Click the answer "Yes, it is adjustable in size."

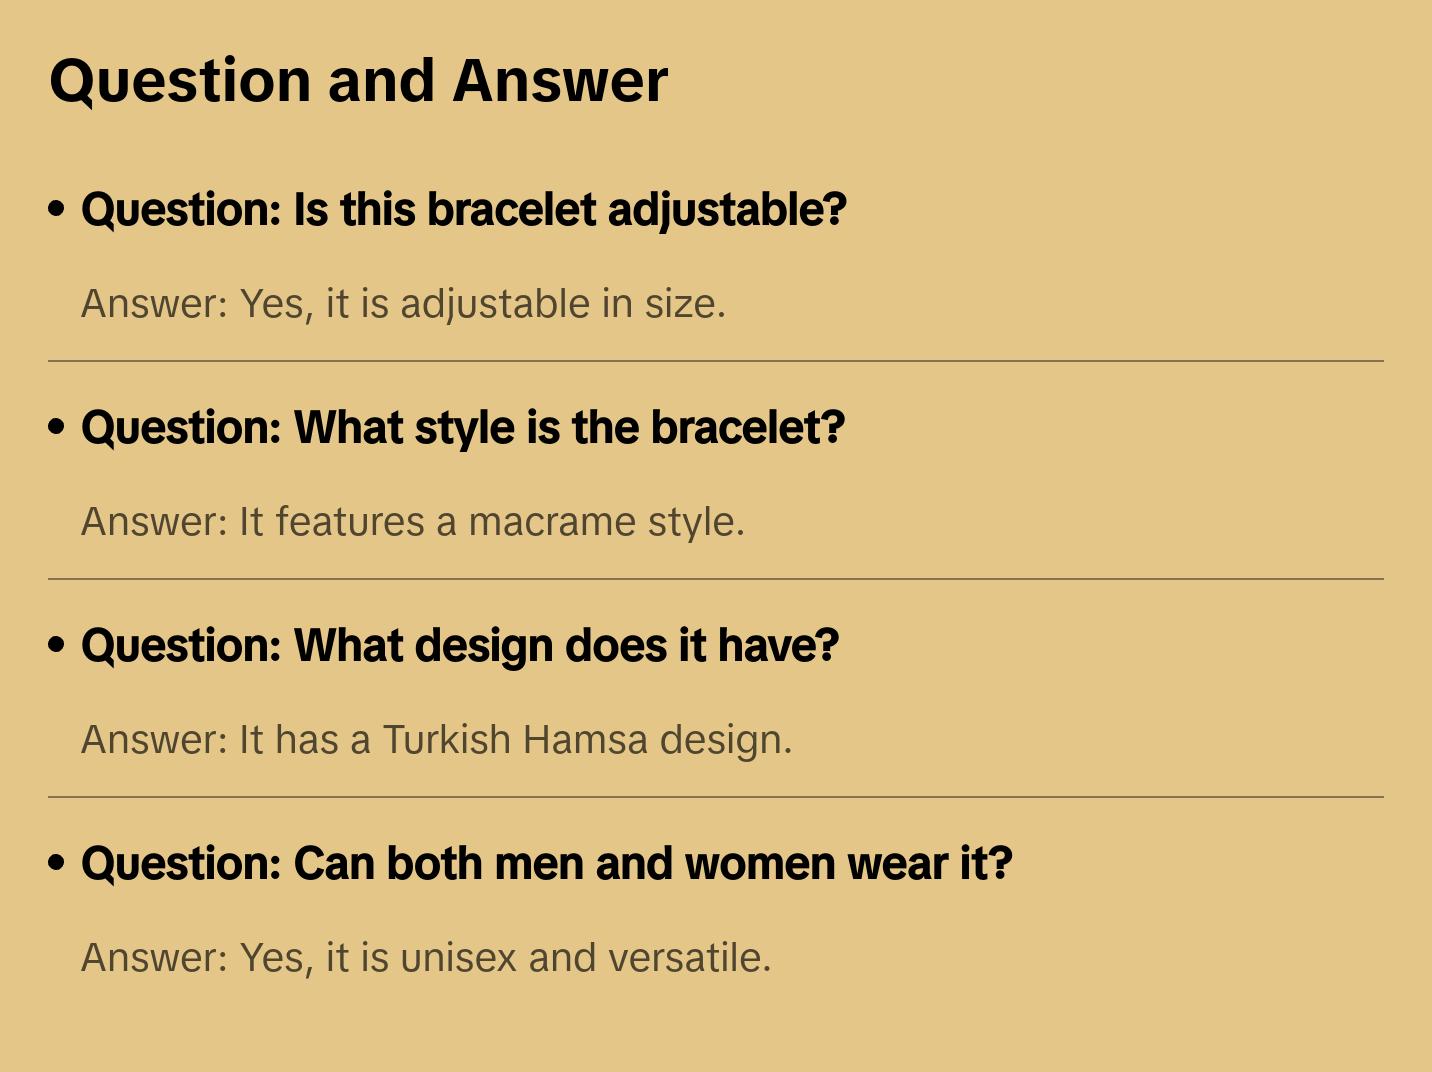click(403, 304)
